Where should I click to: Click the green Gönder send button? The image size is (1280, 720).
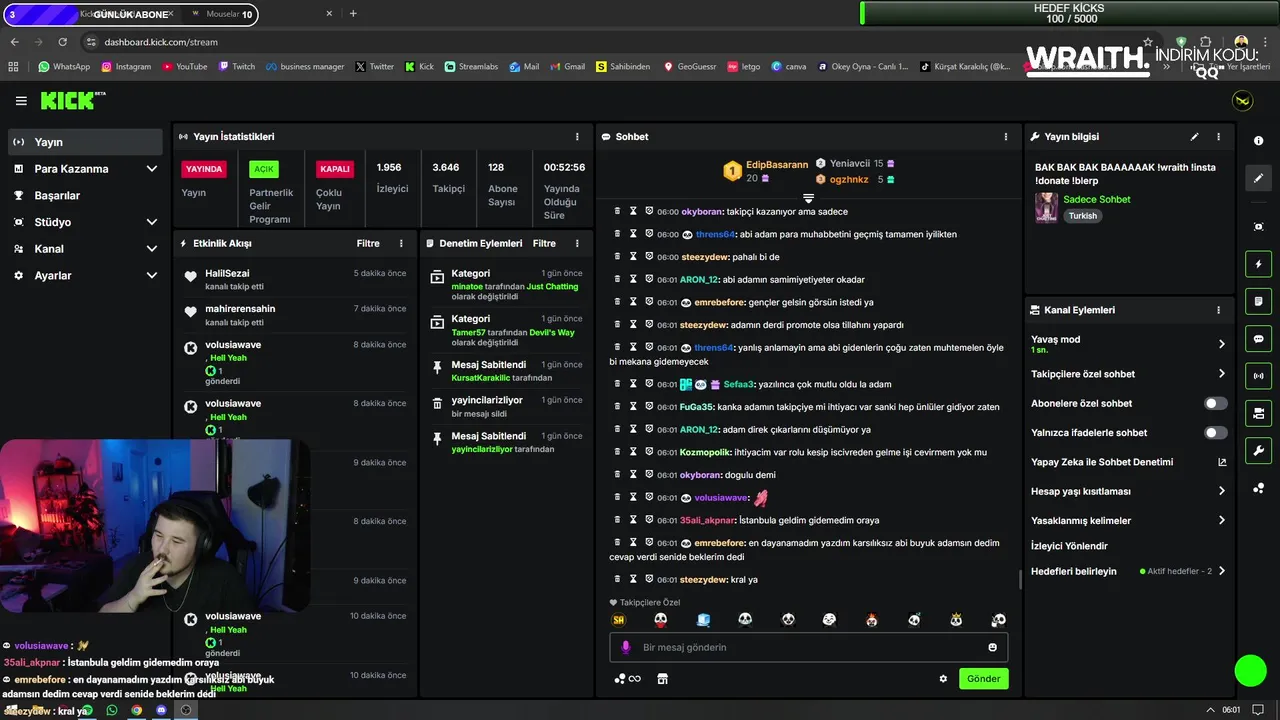983,678
